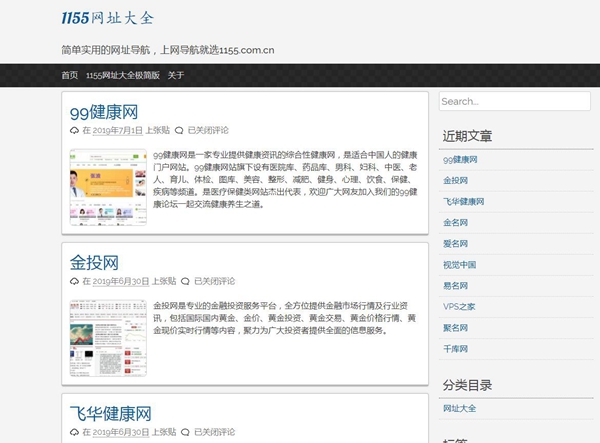Viewport: 600px width, 443px height.
Task: Open 飞华健康网 in the recent posts sidebar
Action: click(x=463, y=202)
